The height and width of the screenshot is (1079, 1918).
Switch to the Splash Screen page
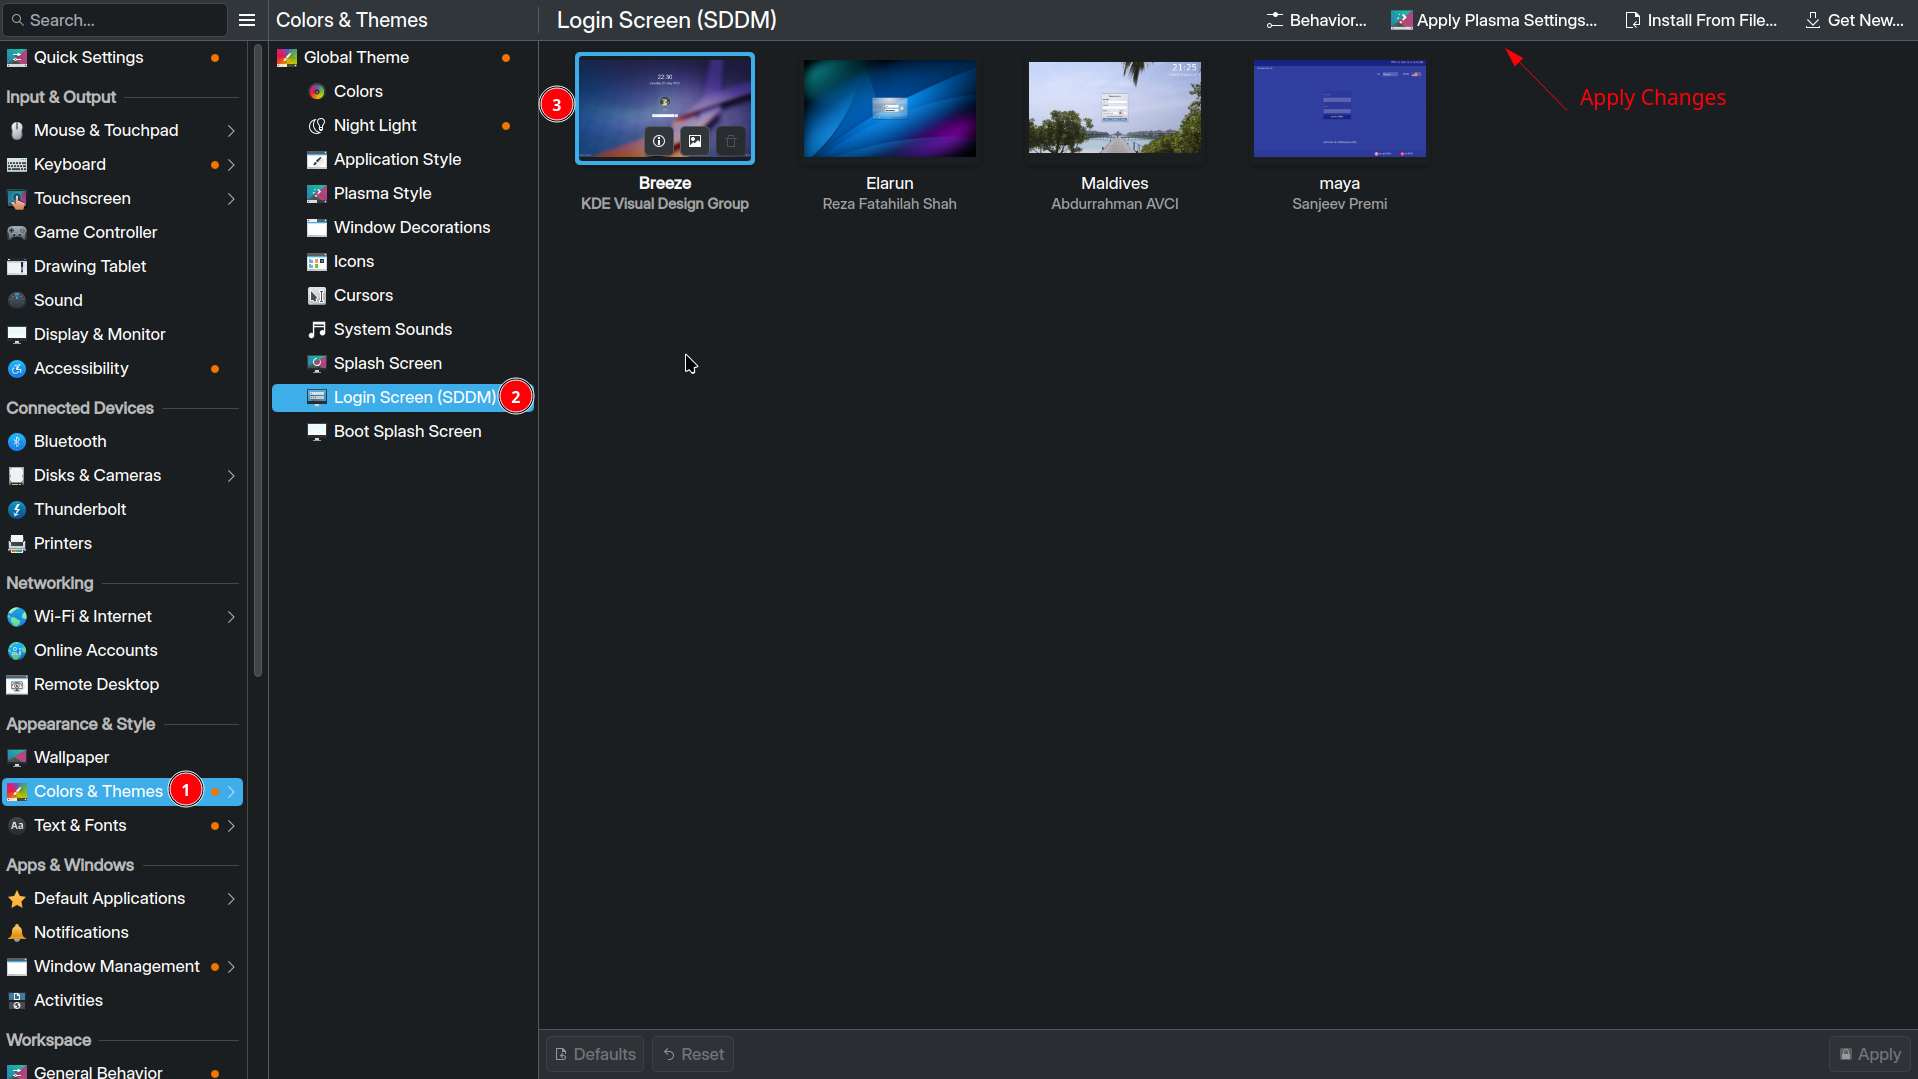[387, 363]
